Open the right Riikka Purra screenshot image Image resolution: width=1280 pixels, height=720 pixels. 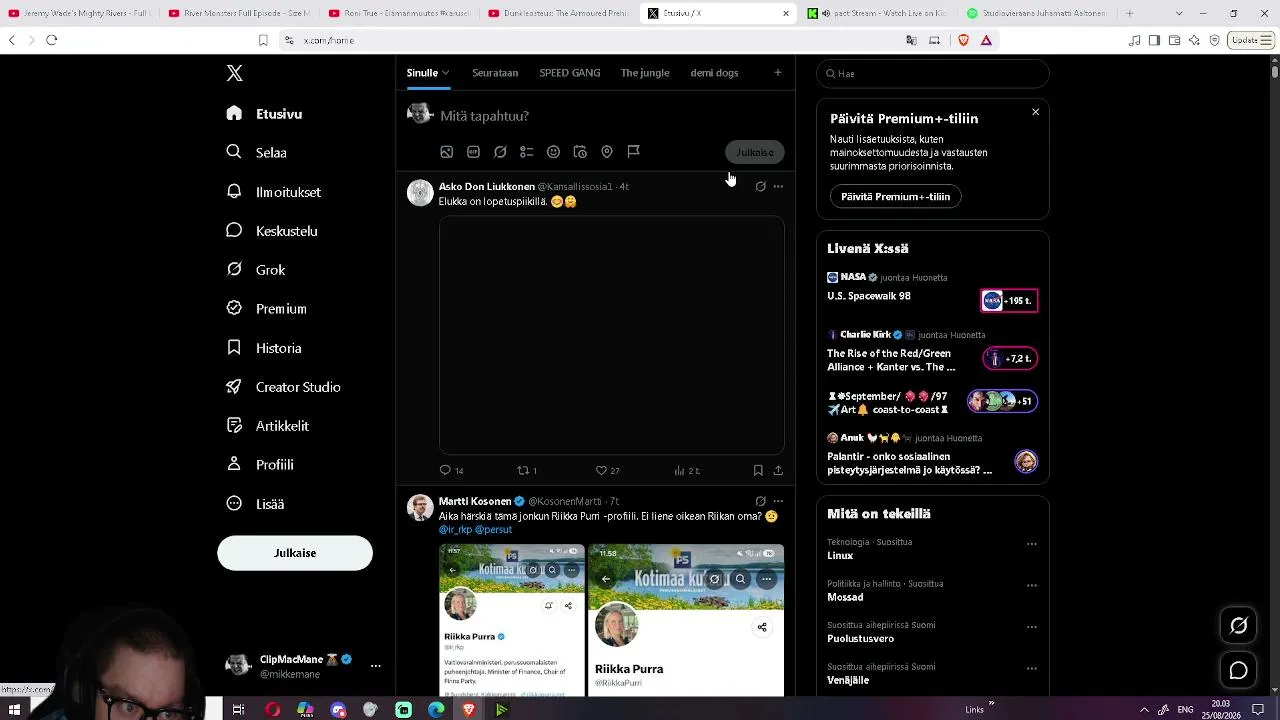click(686, 620)
